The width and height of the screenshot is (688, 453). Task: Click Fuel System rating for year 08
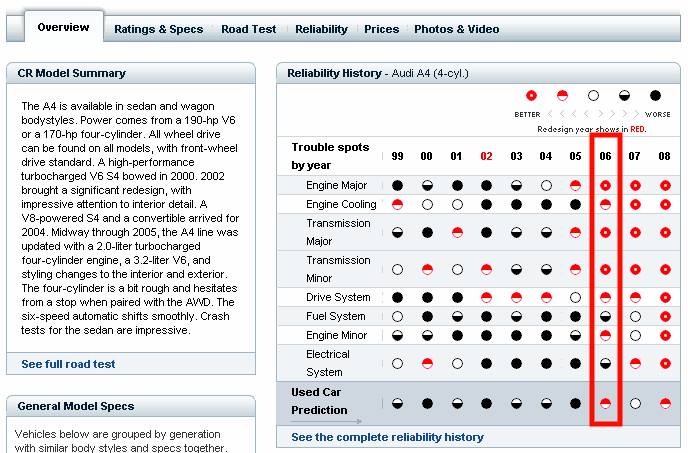(x=665, y=316)
